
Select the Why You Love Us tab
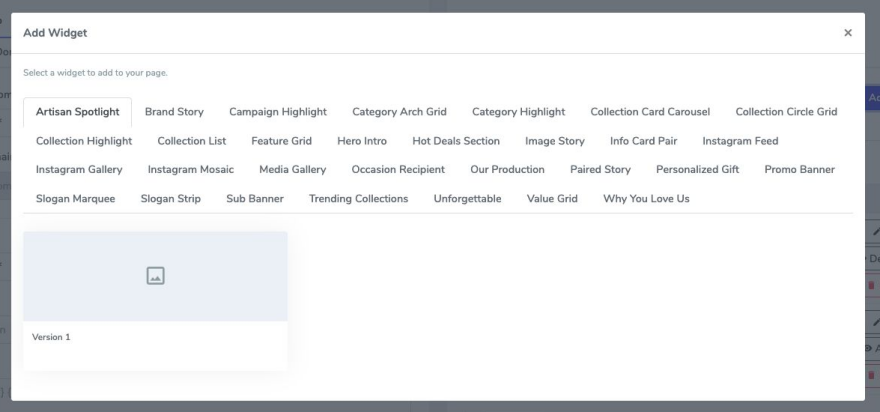pos(647,199)
